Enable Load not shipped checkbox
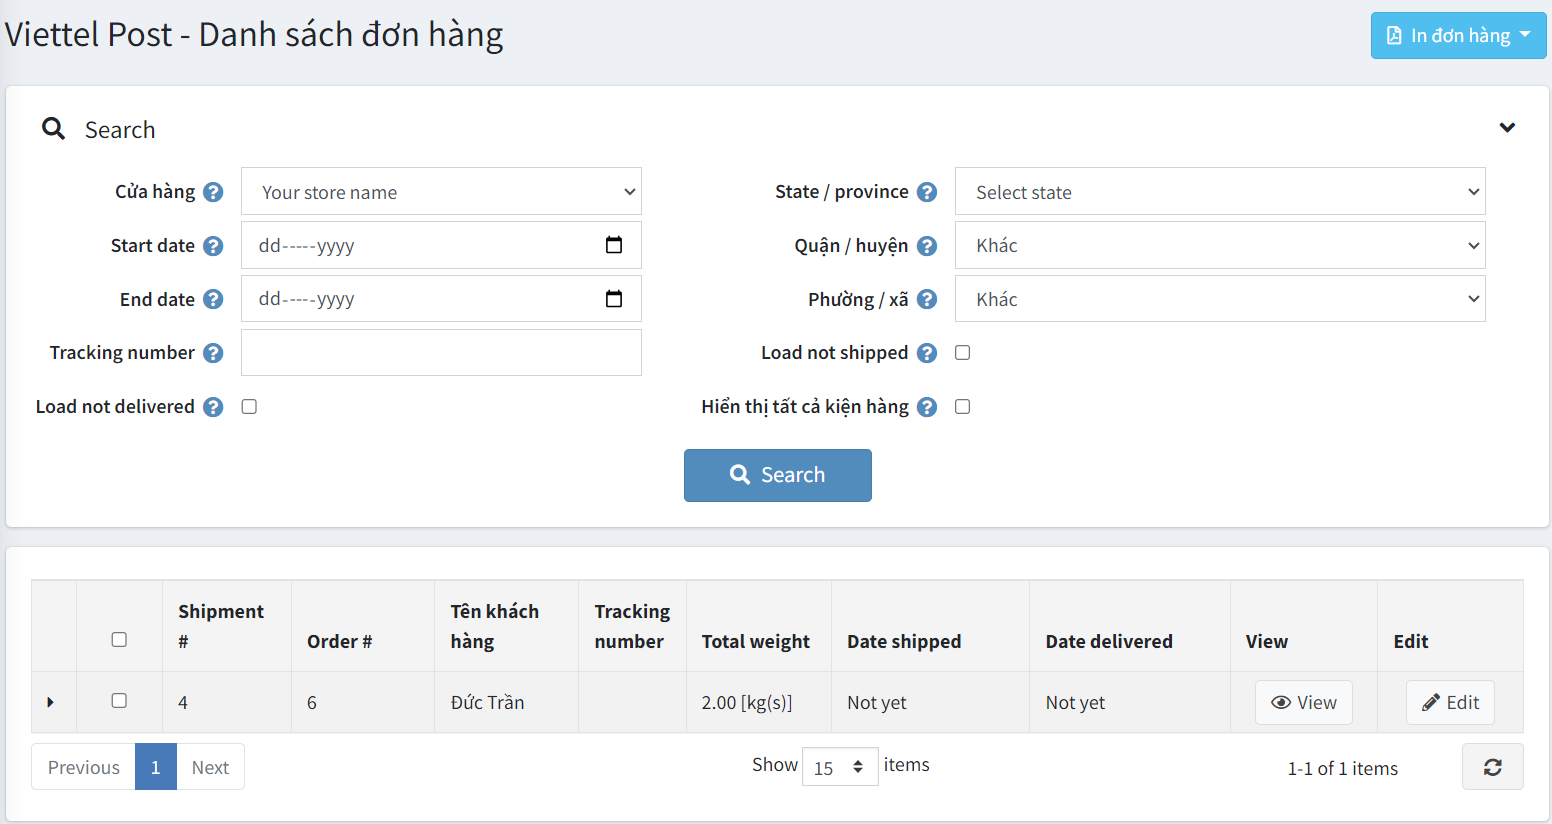Viewport: 1552px width, 824px height. pos(962,352)
